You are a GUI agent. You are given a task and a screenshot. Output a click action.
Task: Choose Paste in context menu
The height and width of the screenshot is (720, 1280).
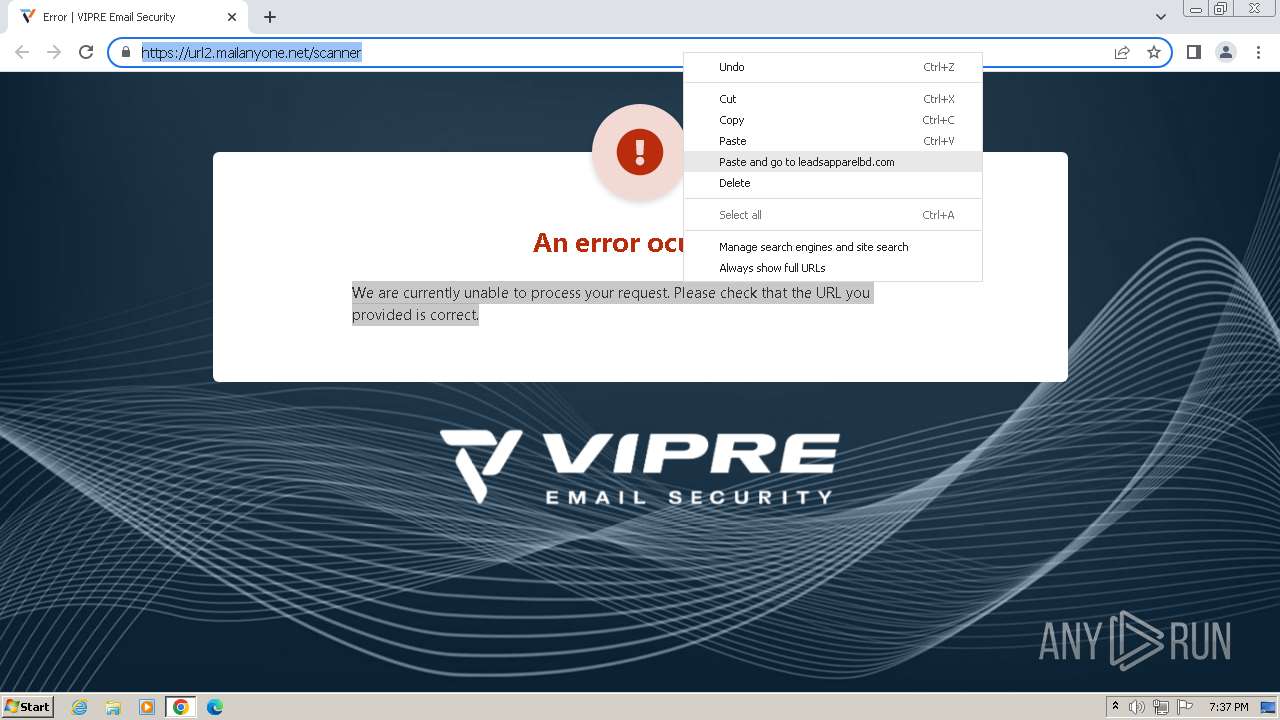tap(832, 141)
